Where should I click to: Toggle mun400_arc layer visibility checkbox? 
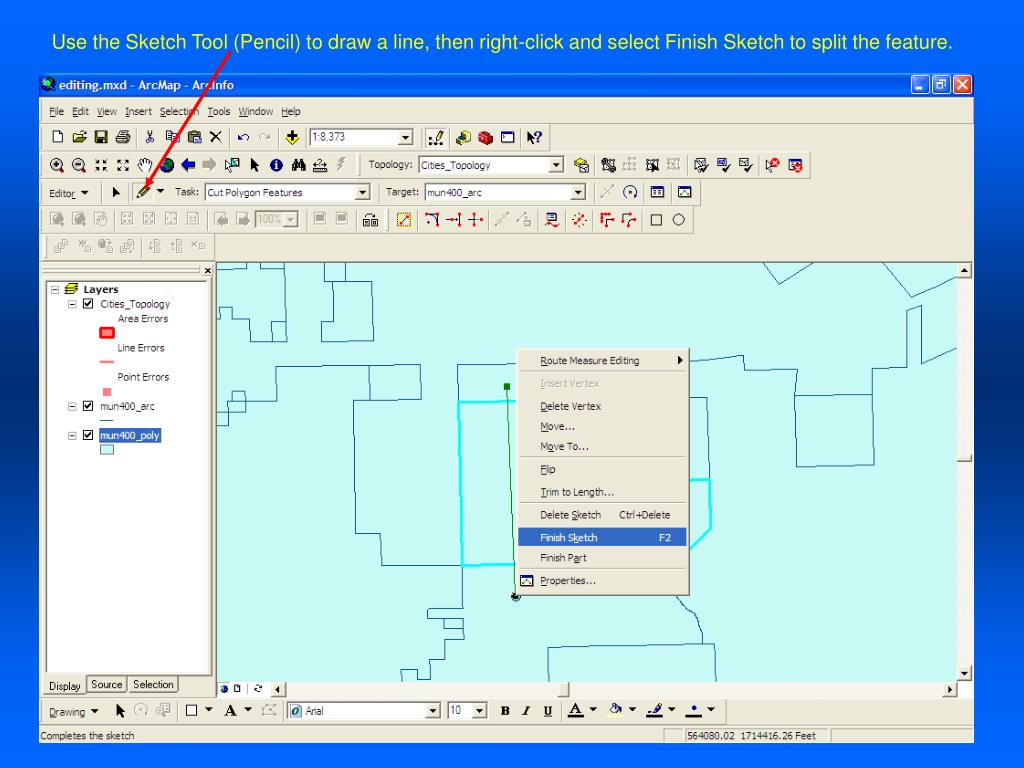click(88, 406)
